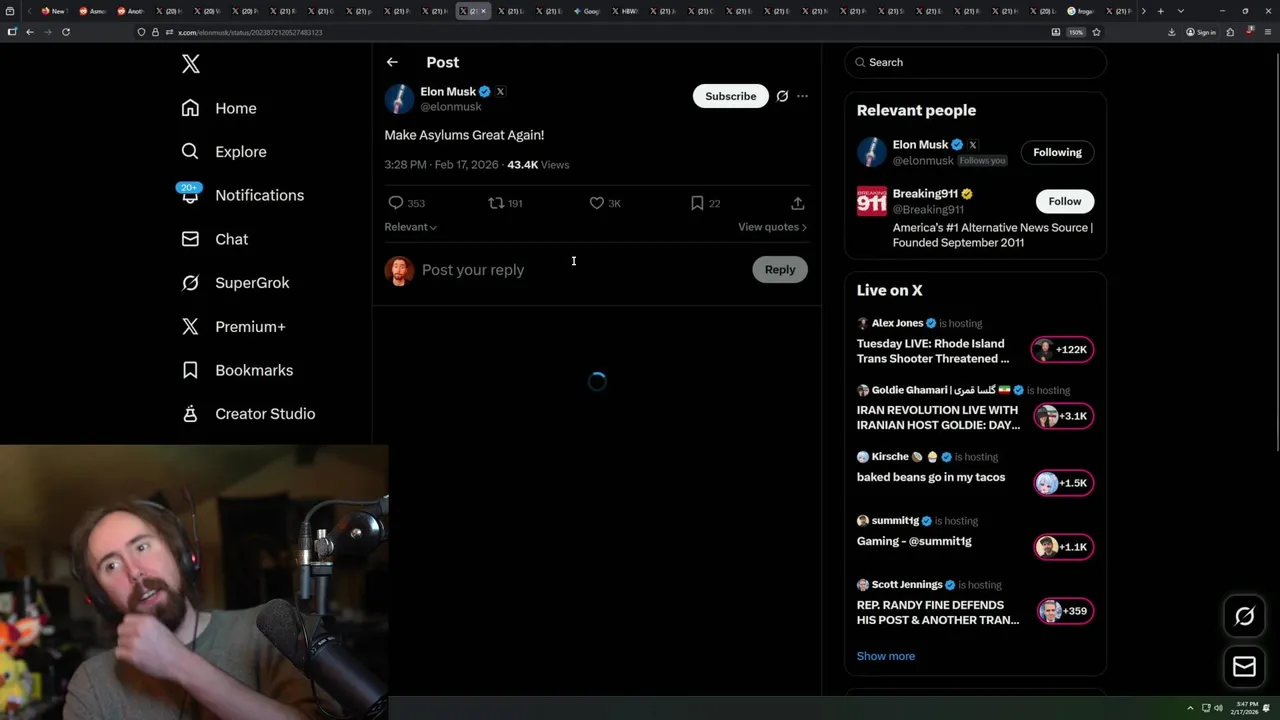The width and height of the screenshot is (1280, 720).
Task: Open the Breaking911 profile avatar
Action: click(x=872, y=201)
